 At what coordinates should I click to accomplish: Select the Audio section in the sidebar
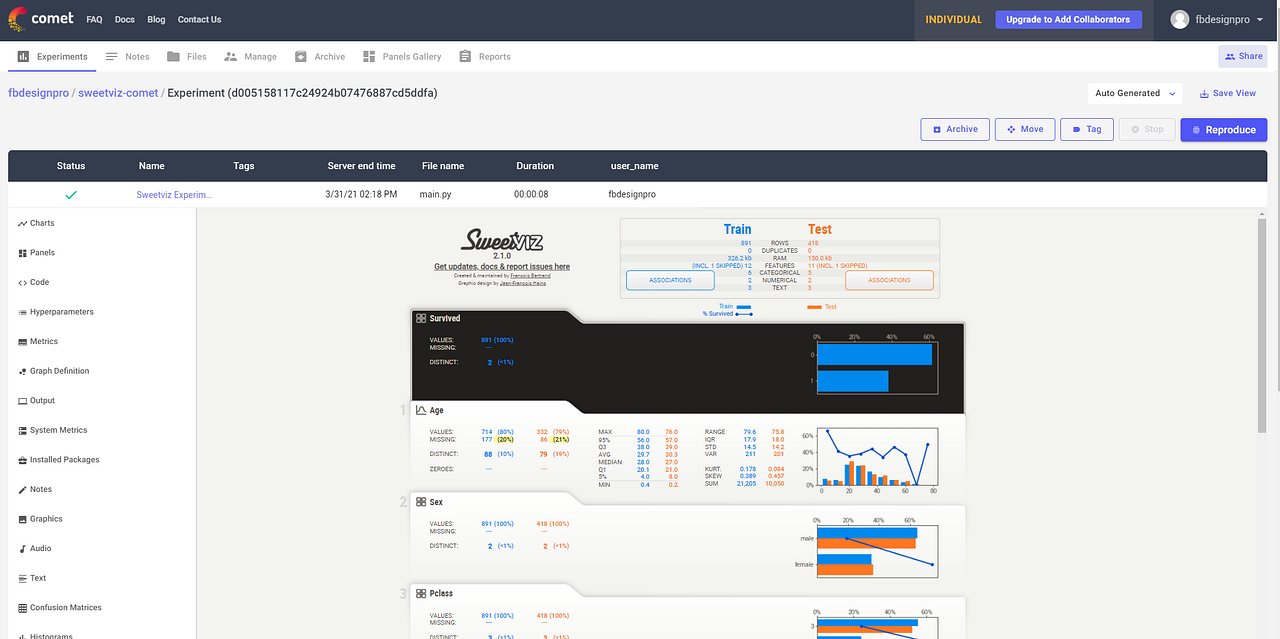(x=38, y=548)
